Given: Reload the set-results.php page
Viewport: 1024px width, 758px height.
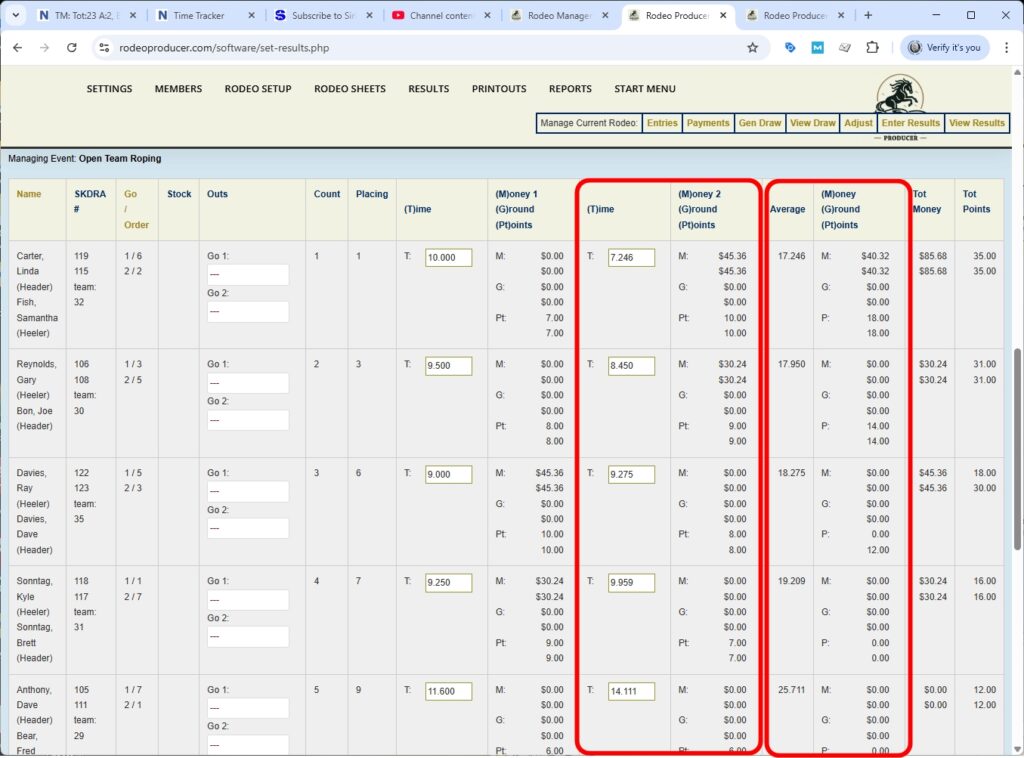Looking at the screenshot, I should click(70, 47).
